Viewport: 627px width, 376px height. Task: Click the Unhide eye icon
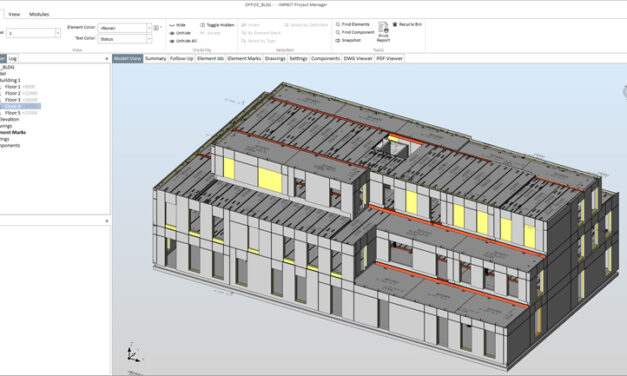point(172,33)
